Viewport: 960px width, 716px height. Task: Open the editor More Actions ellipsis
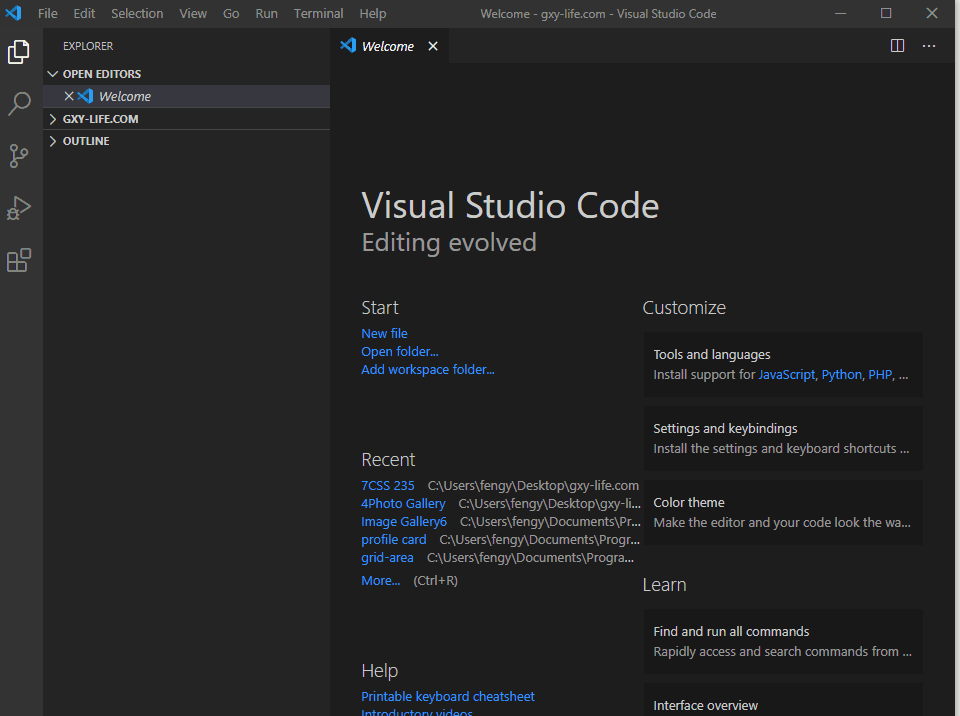(x=929, y=46)
